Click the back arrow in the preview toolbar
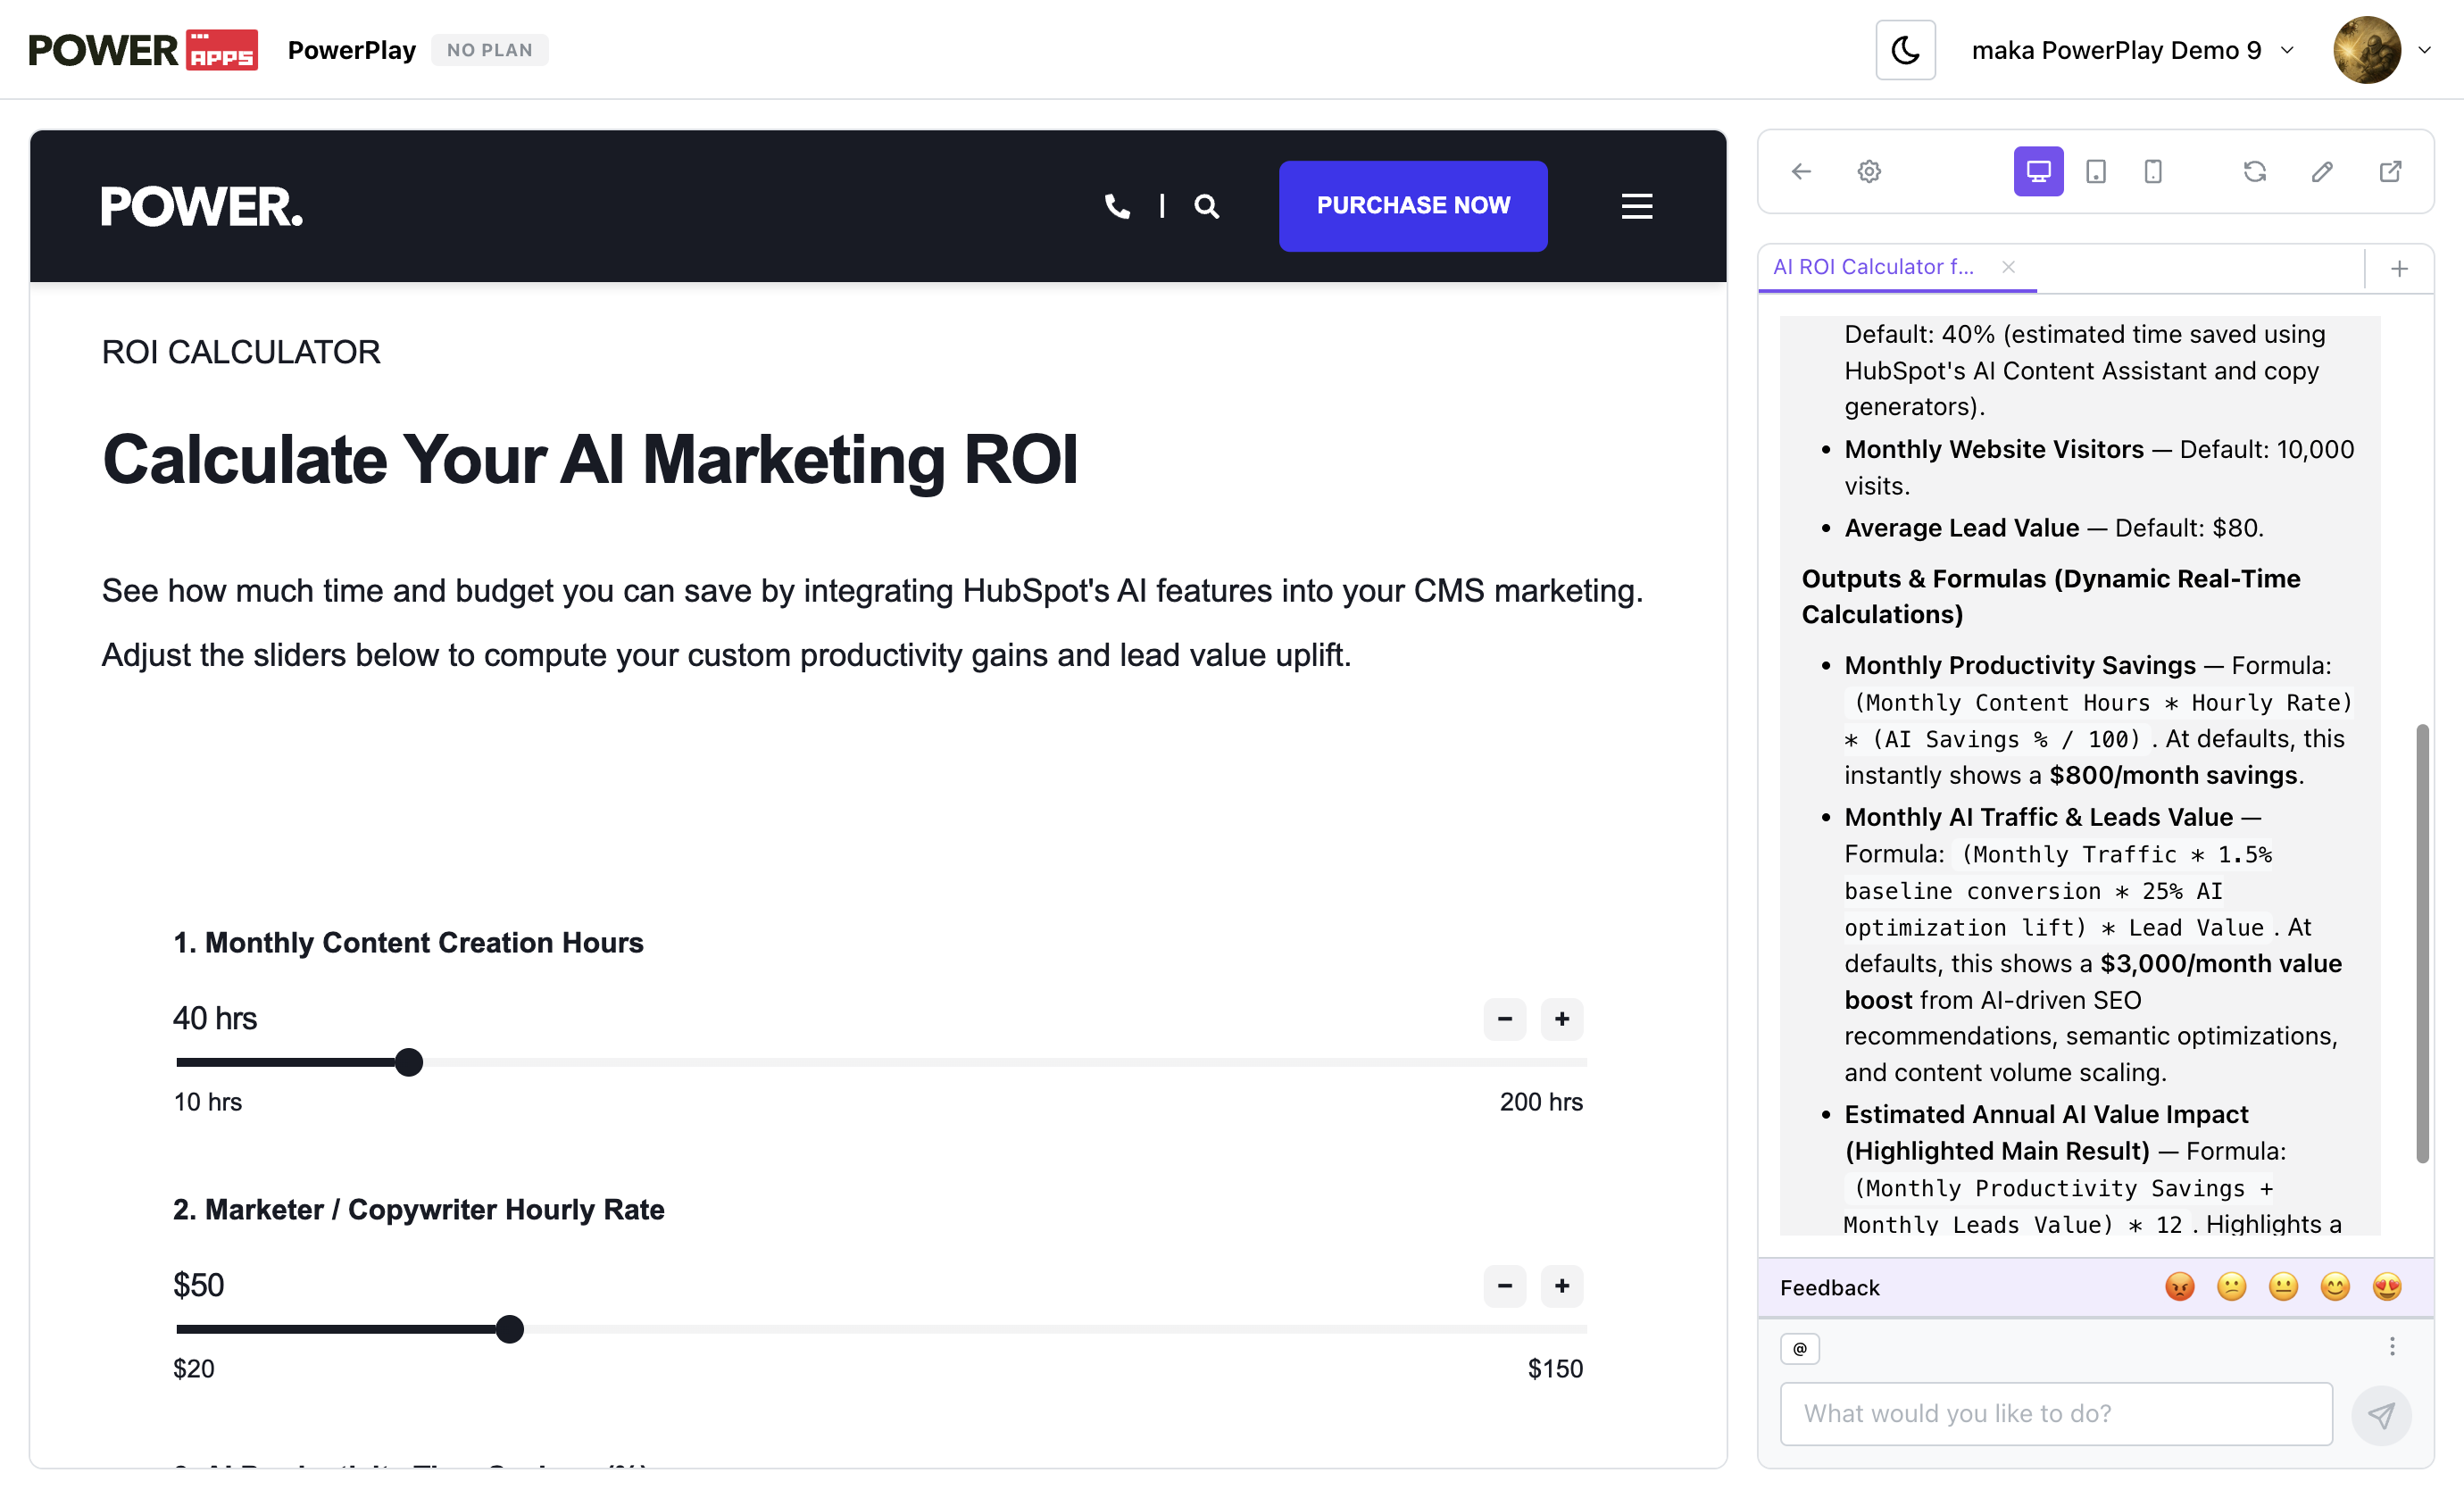This screenshot has width=2464, height=1498. tap(1801, 172)
